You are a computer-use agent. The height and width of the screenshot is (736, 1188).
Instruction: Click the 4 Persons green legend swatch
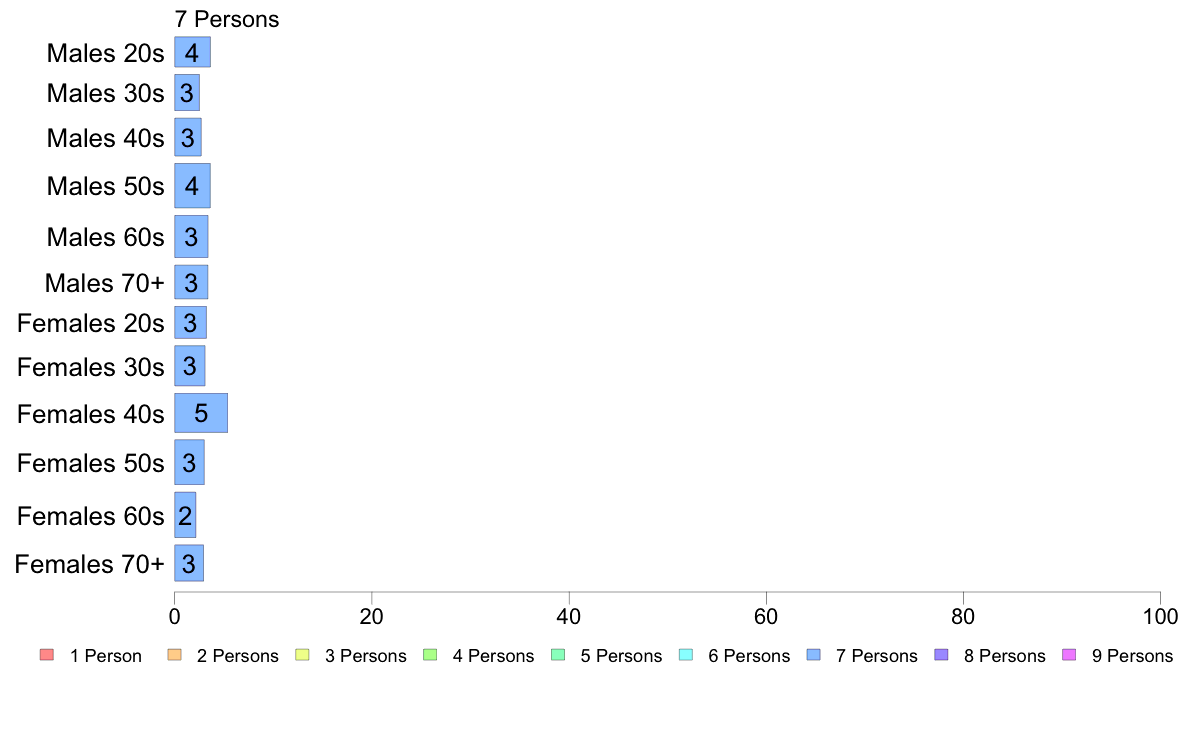click(x=430, y=655)
